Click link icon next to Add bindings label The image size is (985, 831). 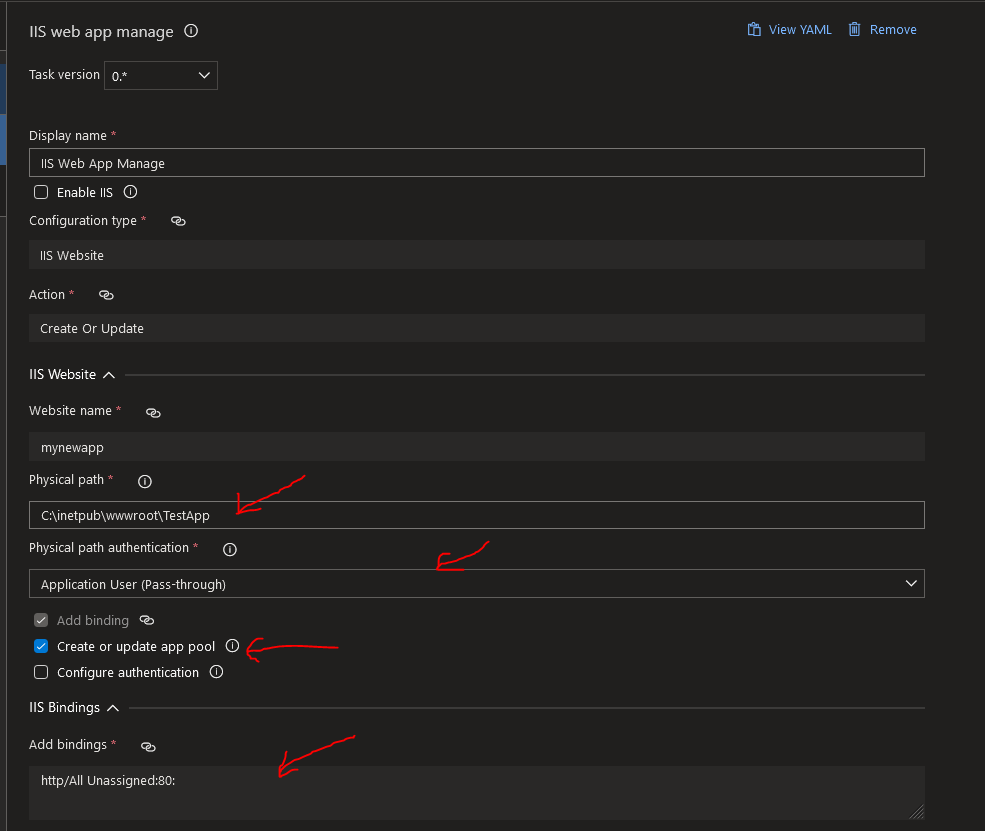point(148,747)
